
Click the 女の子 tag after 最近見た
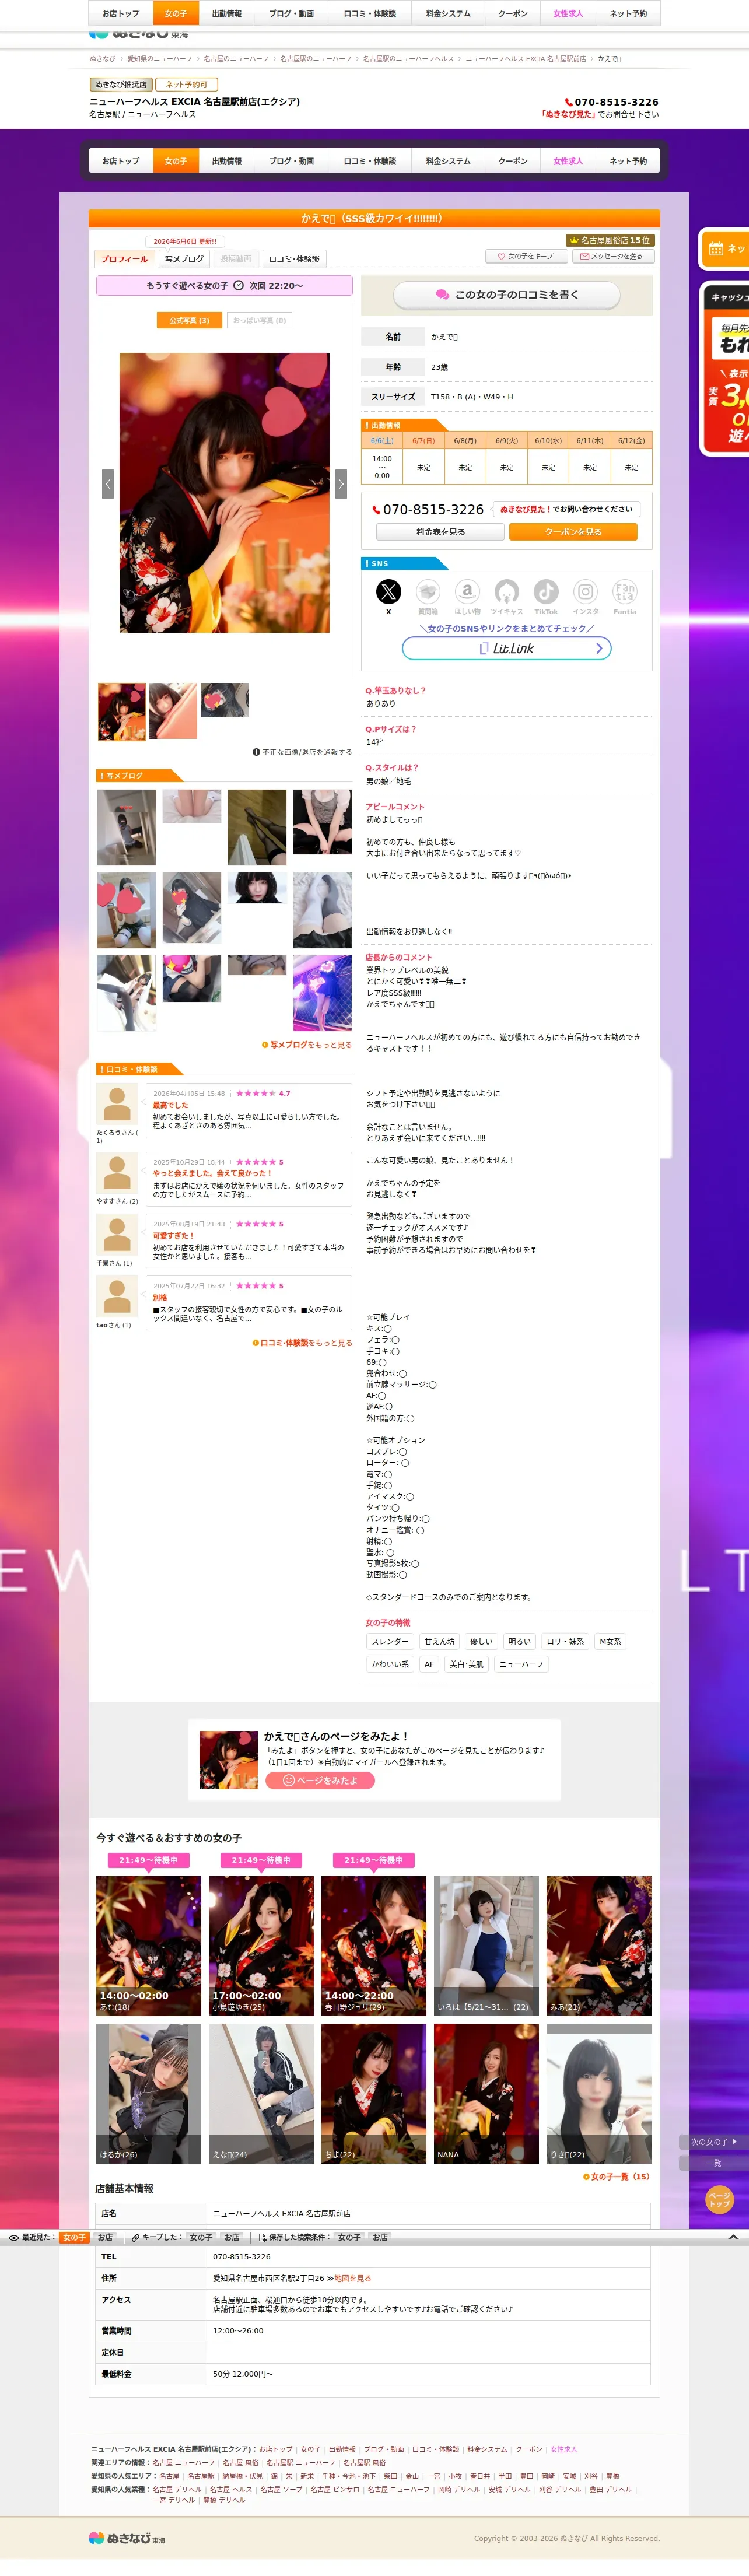(x=74, y=2237)
